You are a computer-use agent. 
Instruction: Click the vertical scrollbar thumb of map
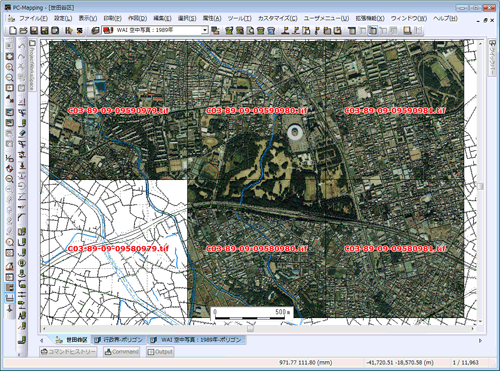coord(480,186)
